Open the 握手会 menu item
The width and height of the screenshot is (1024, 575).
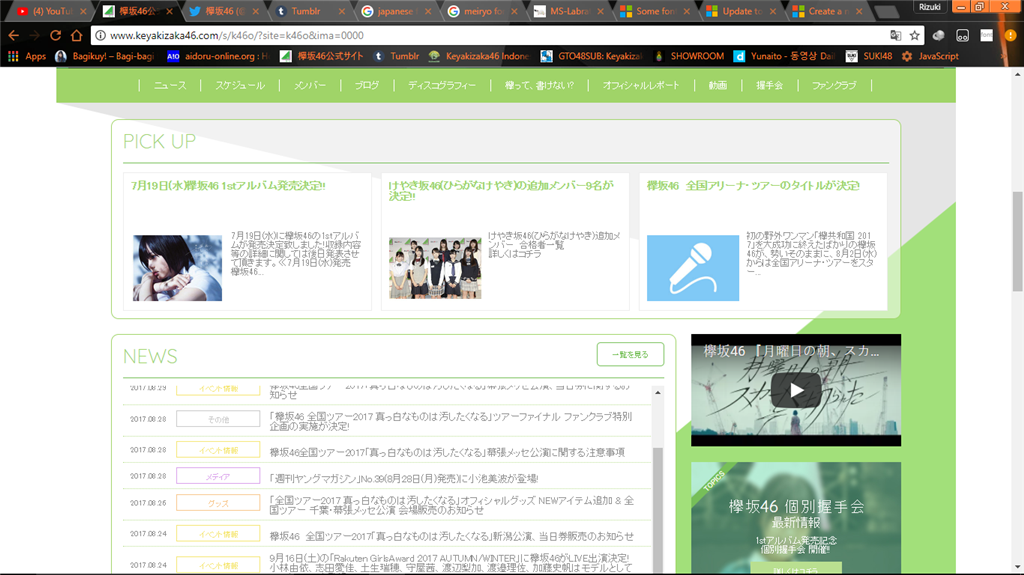point(769,85)
